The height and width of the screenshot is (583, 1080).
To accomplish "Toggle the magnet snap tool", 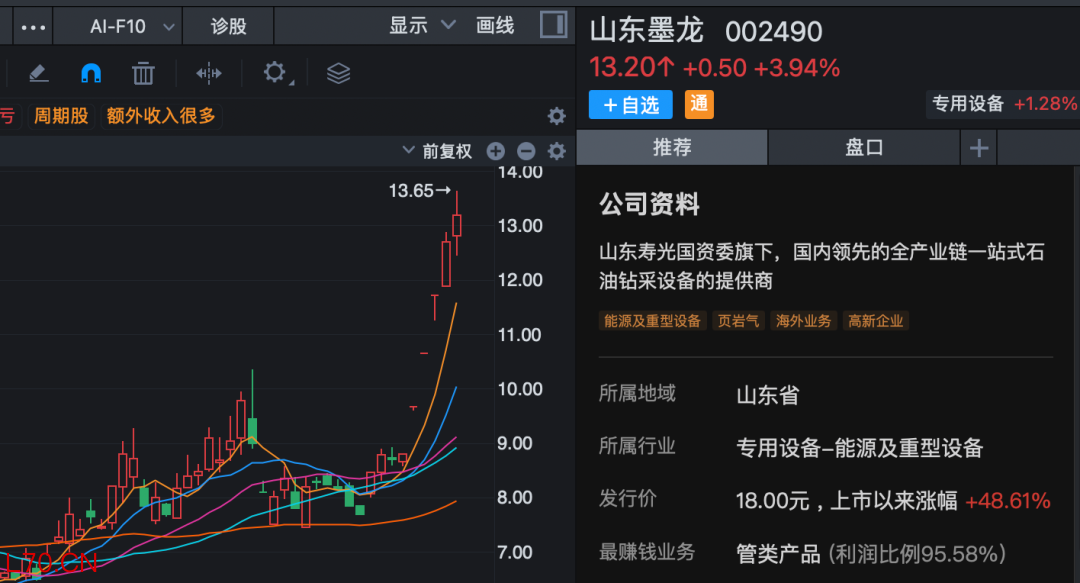I will (91, 72).
